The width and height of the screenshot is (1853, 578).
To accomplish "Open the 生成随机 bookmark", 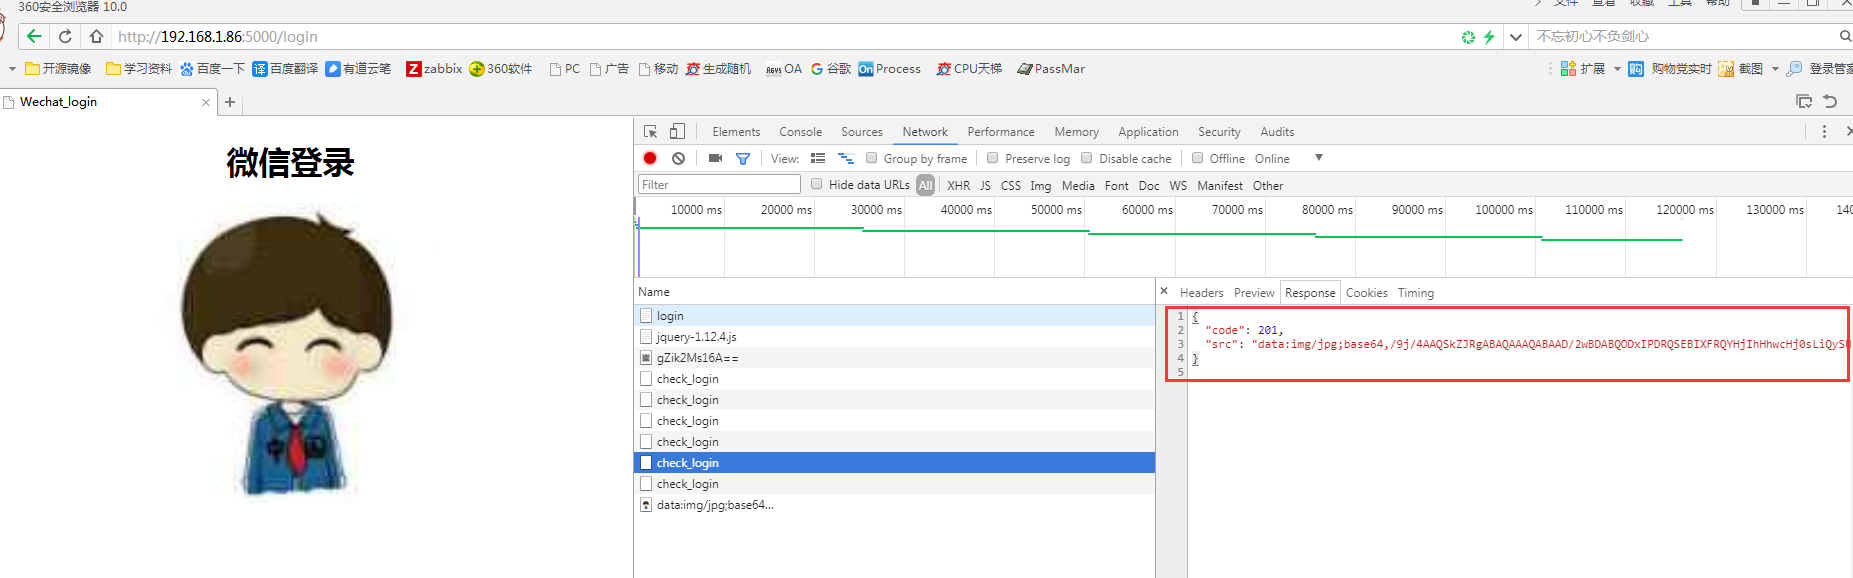I will coord(718,69).
